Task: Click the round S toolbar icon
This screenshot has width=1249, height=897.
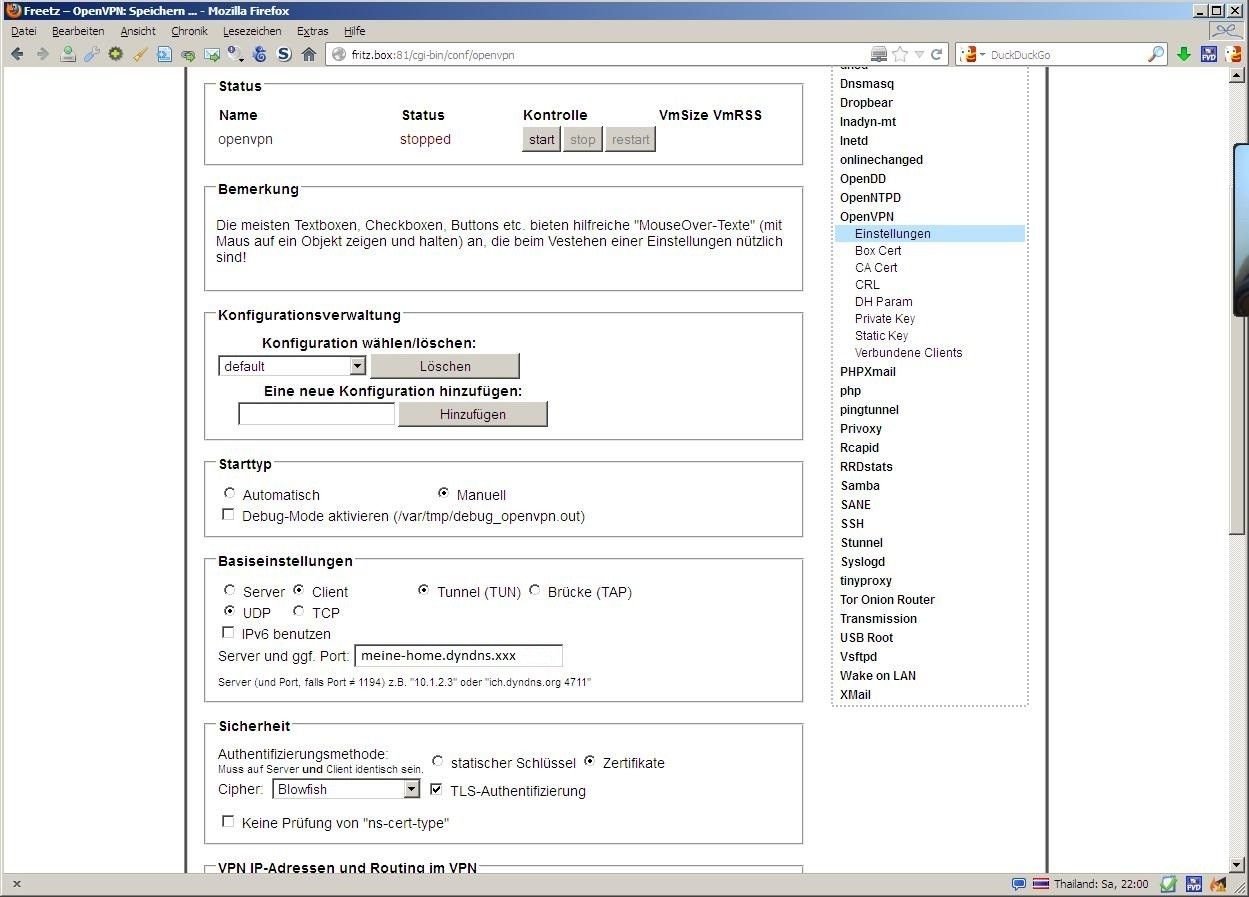Action: click(284, 54)
